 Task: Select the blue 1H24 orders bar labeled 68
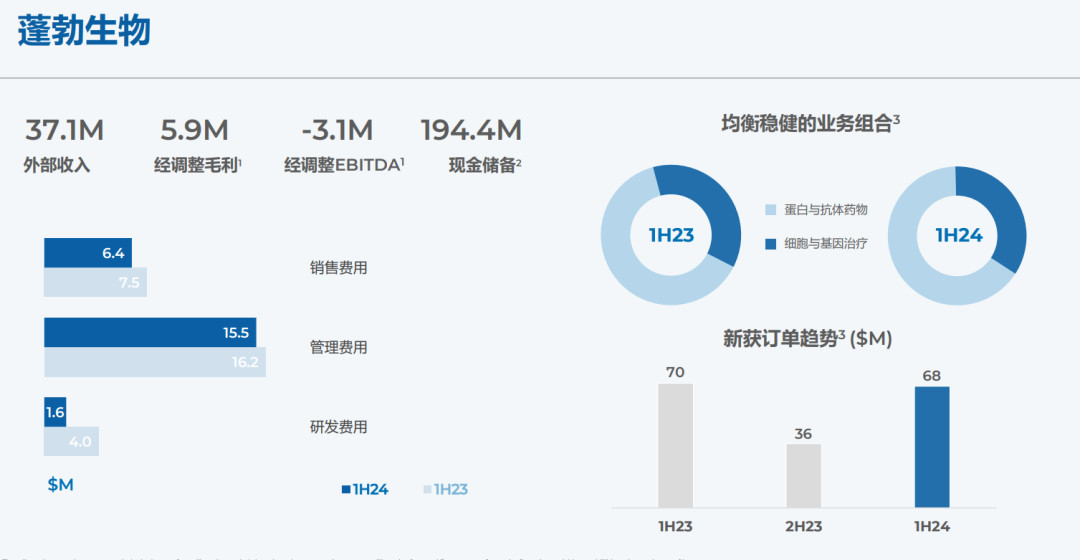[x=932, y=447]
